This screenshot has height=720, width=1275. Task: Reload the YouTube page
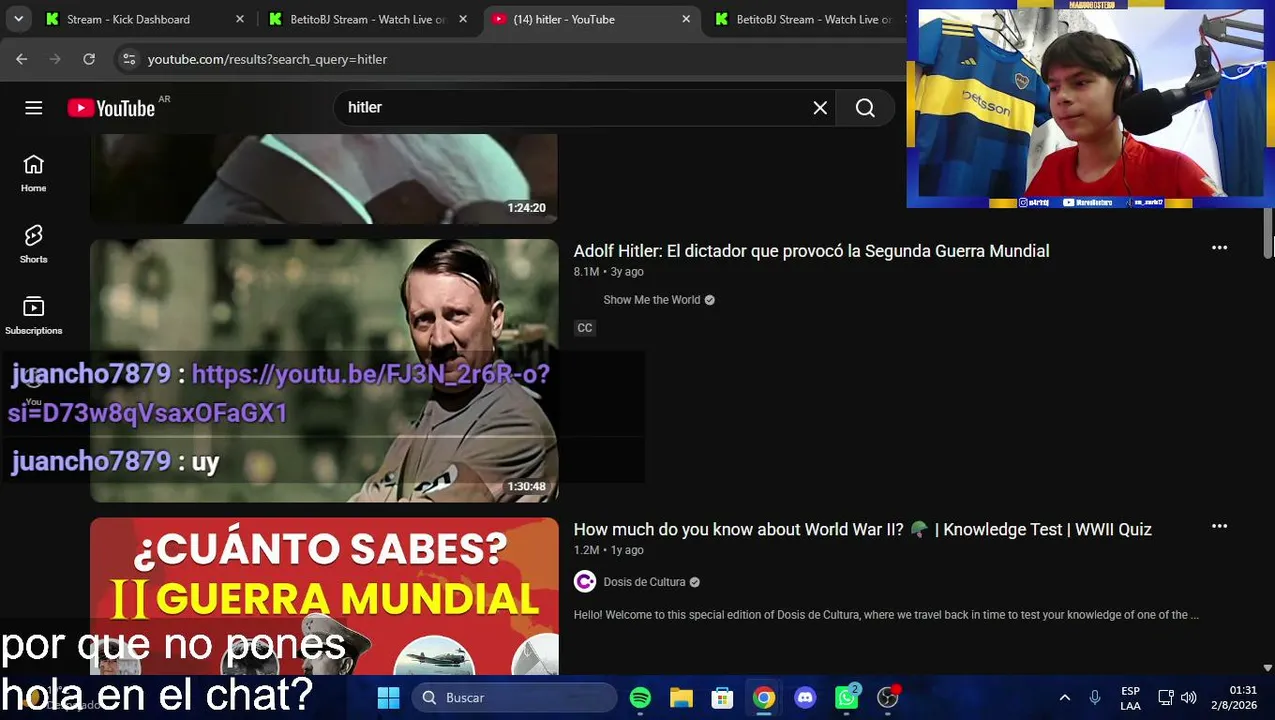pyautogui.click(x=89, y=59)
